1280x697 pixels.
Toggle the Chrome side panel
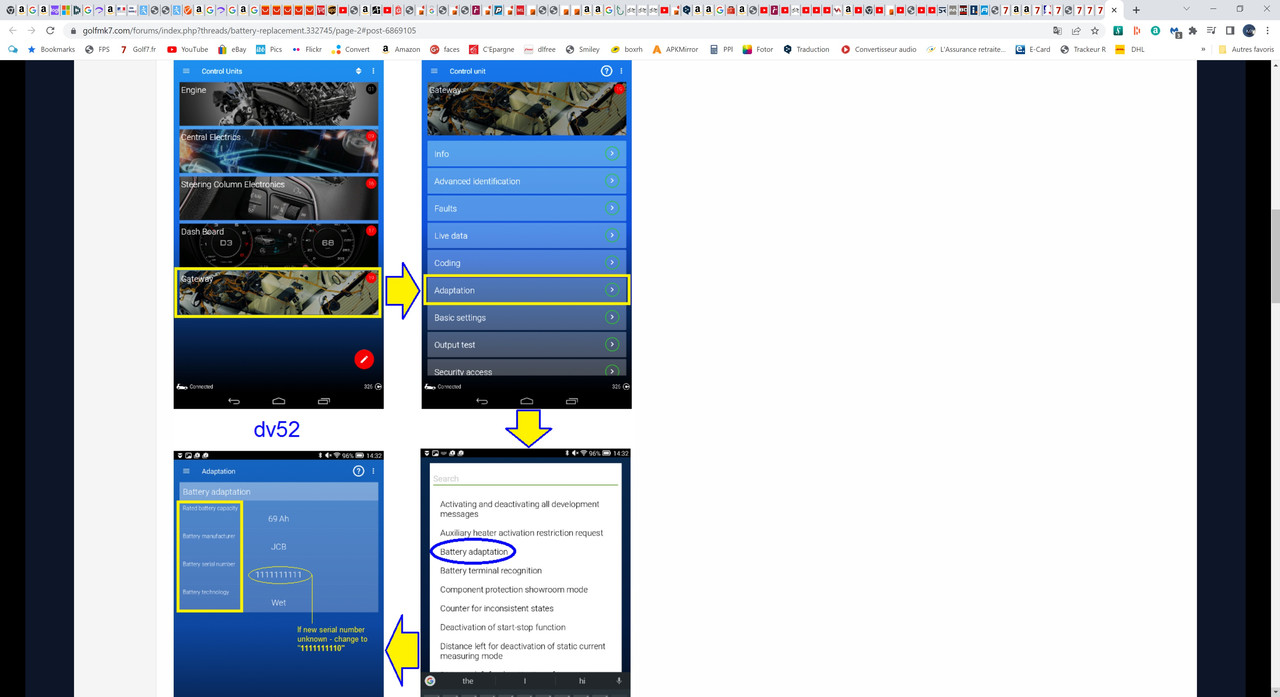coord(1230,31)
